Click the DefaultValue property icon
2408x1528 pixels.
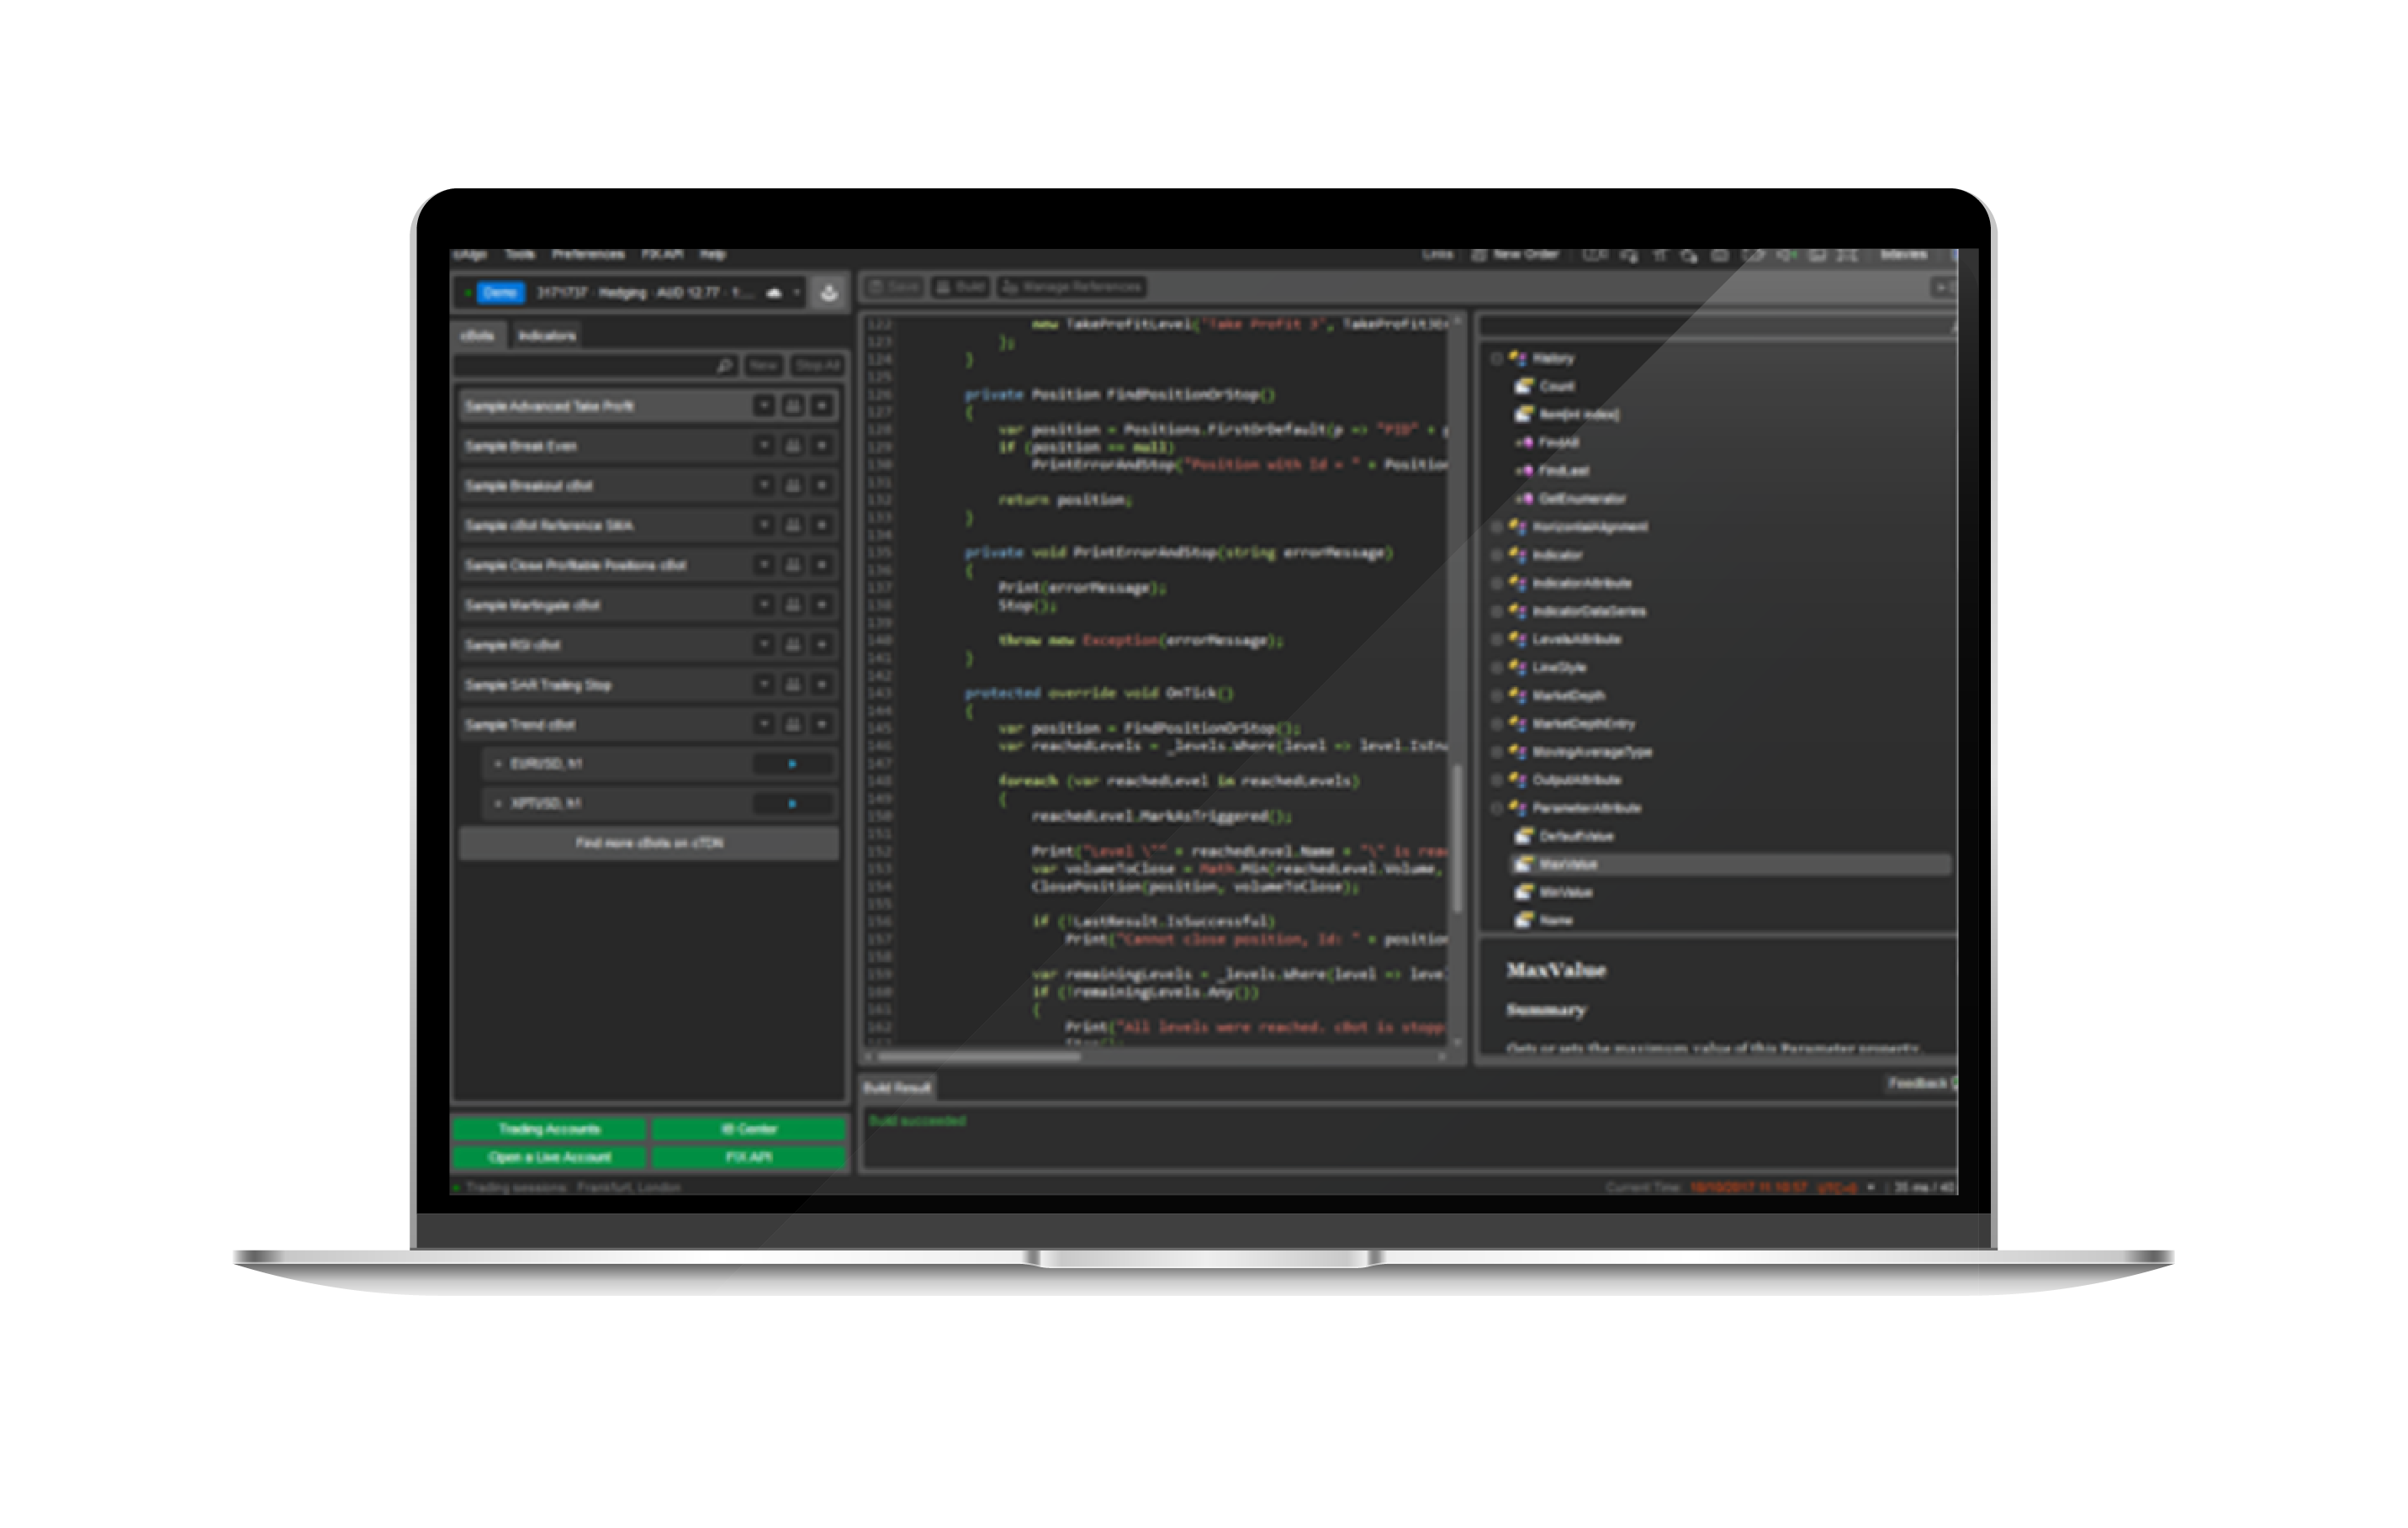1524,836
